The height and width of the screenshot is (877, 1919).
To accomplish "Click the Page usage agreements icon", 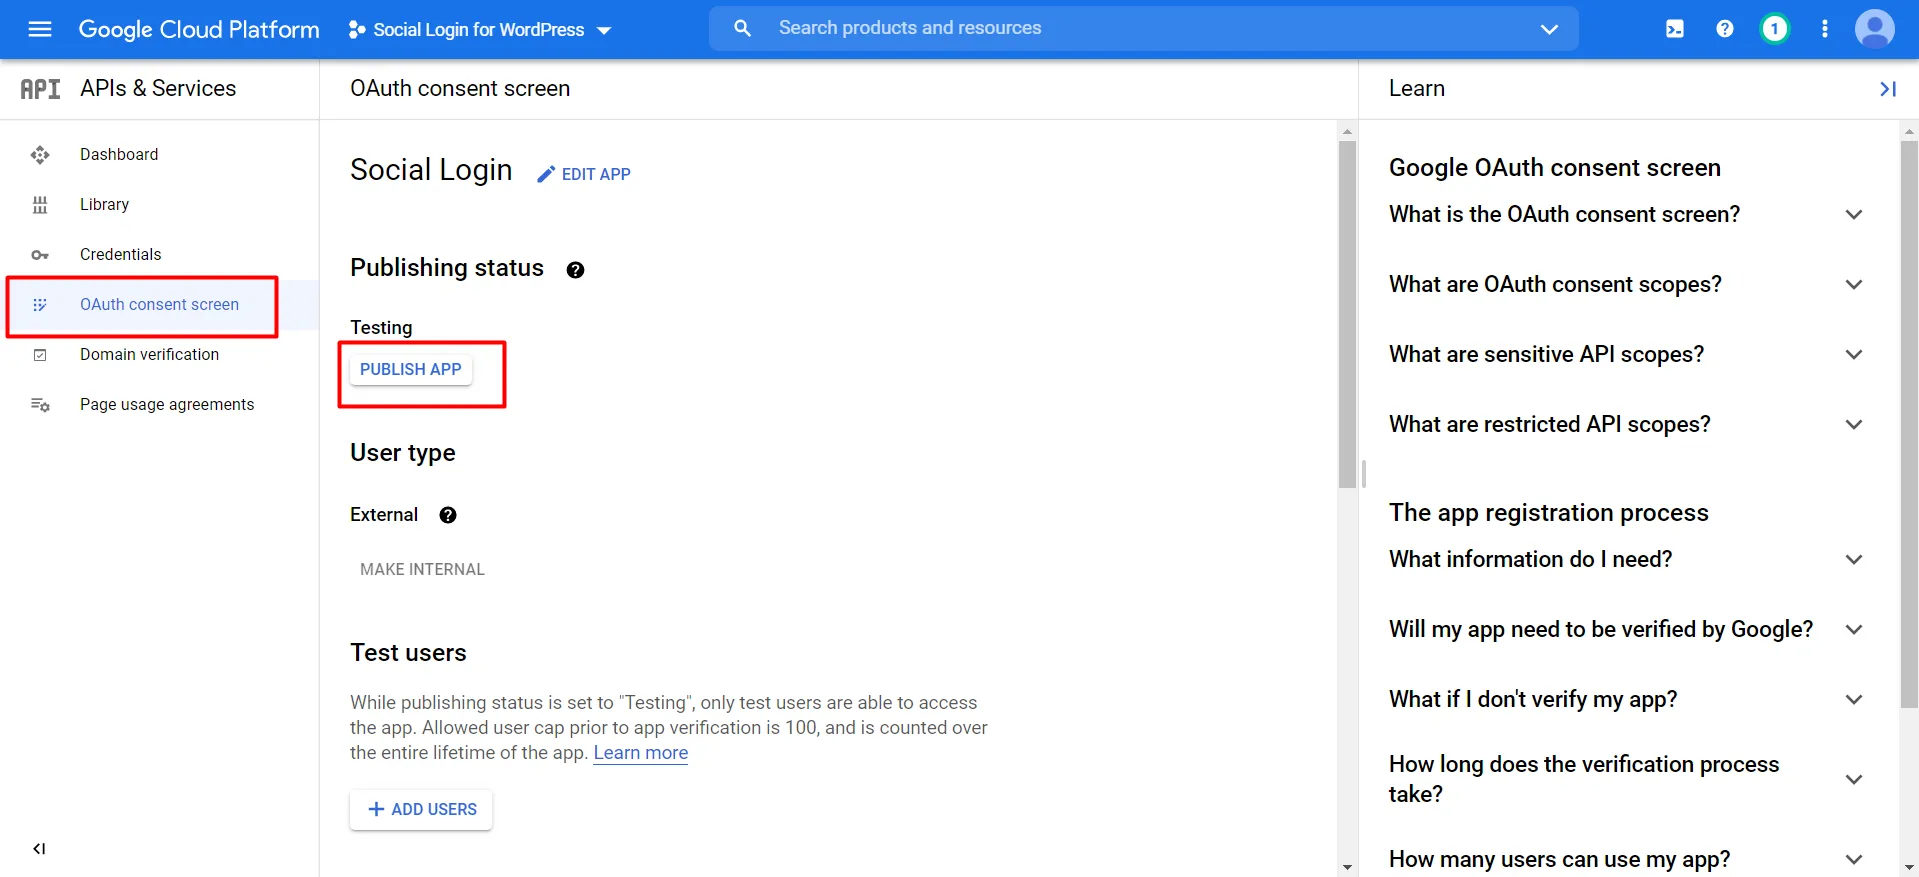I will (x=40, y=405).
